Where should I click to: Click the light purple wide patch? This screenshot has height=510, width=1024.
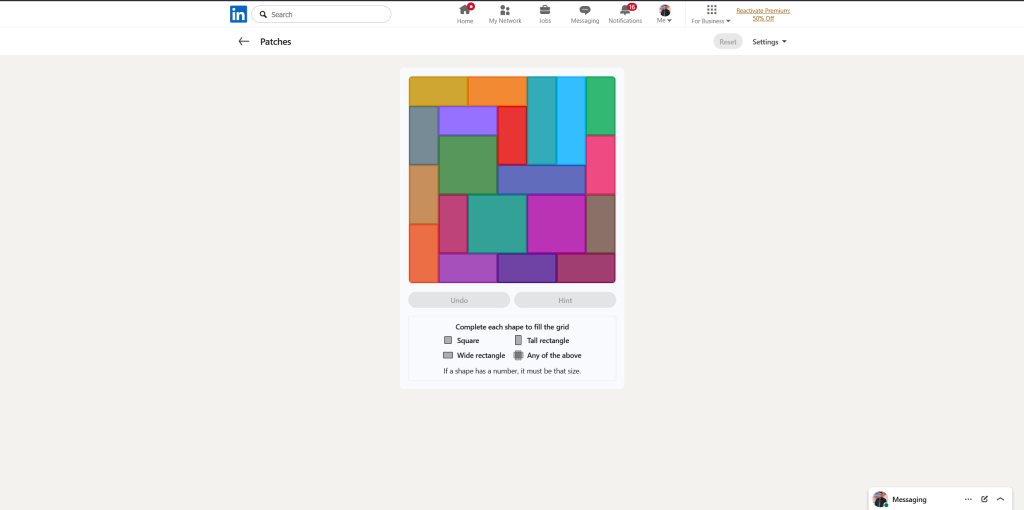[468, 121]
